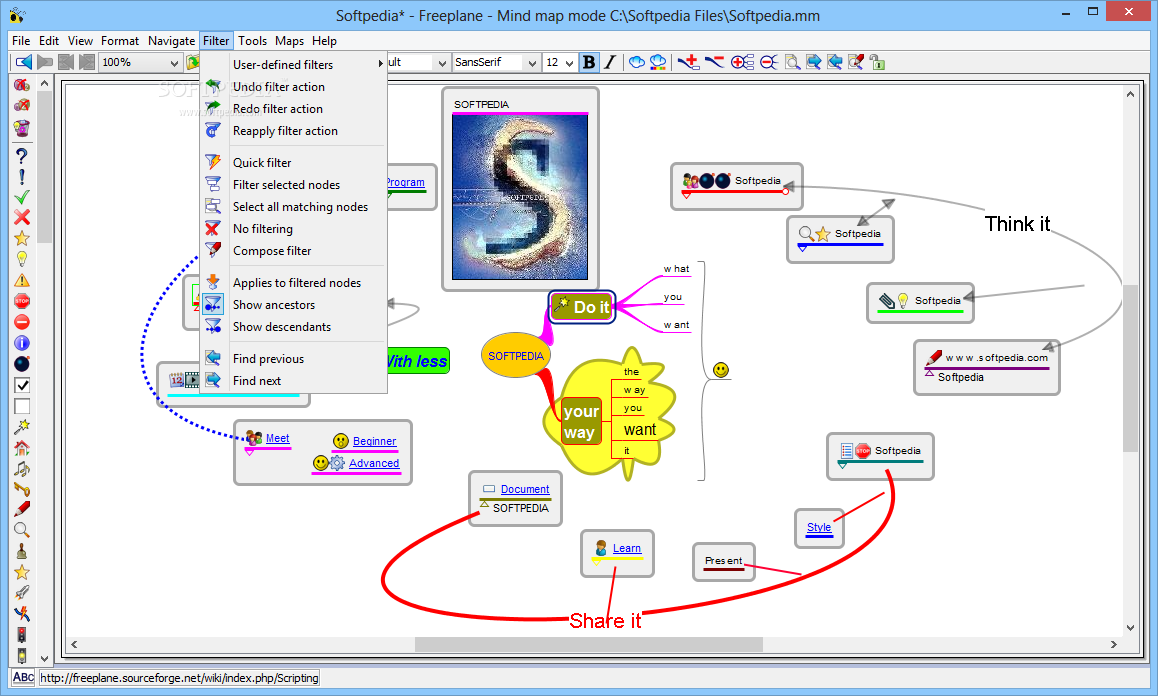The image size is (1158, 696).
Task: Select No filtering in the Filter menu
Action: (292, 228)
